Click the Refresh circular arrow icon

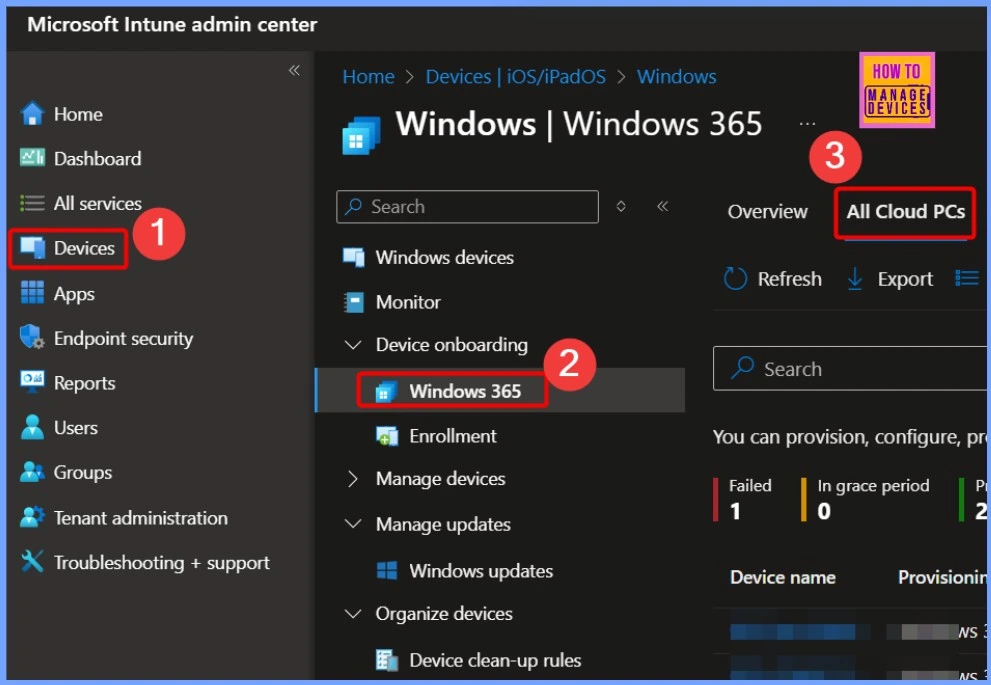point(735,279)
